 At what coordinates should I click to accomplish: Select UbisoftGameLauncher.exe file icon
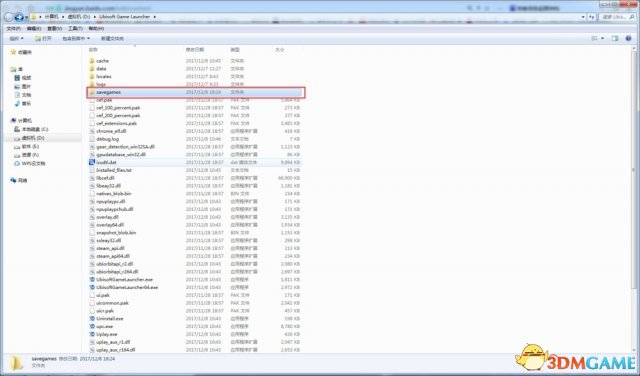[x=92, y=280]
